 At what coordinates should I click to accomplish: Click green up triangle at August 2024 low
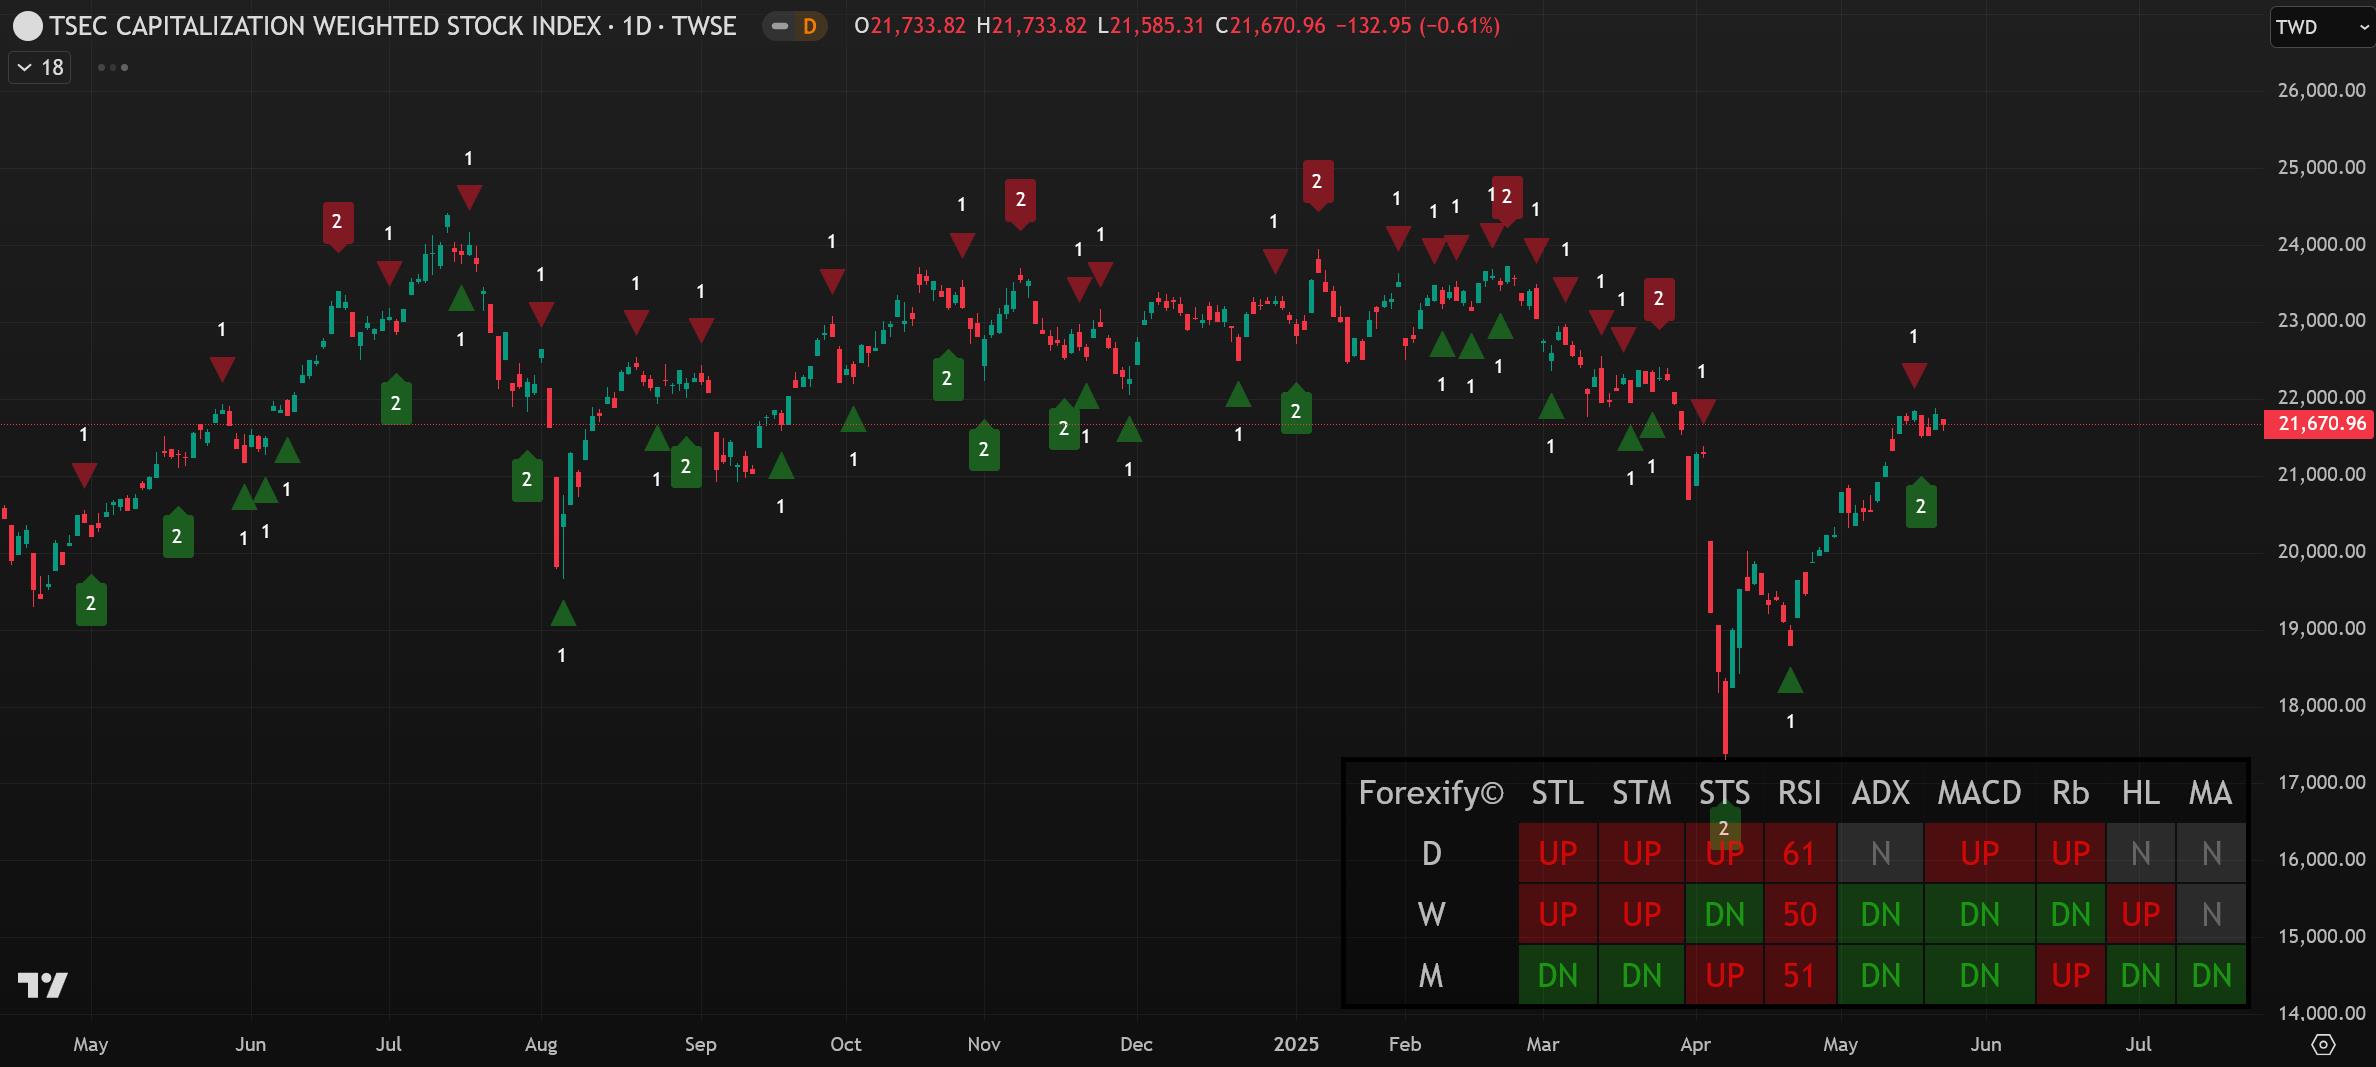pyautogui.click(x=563, y=613)
